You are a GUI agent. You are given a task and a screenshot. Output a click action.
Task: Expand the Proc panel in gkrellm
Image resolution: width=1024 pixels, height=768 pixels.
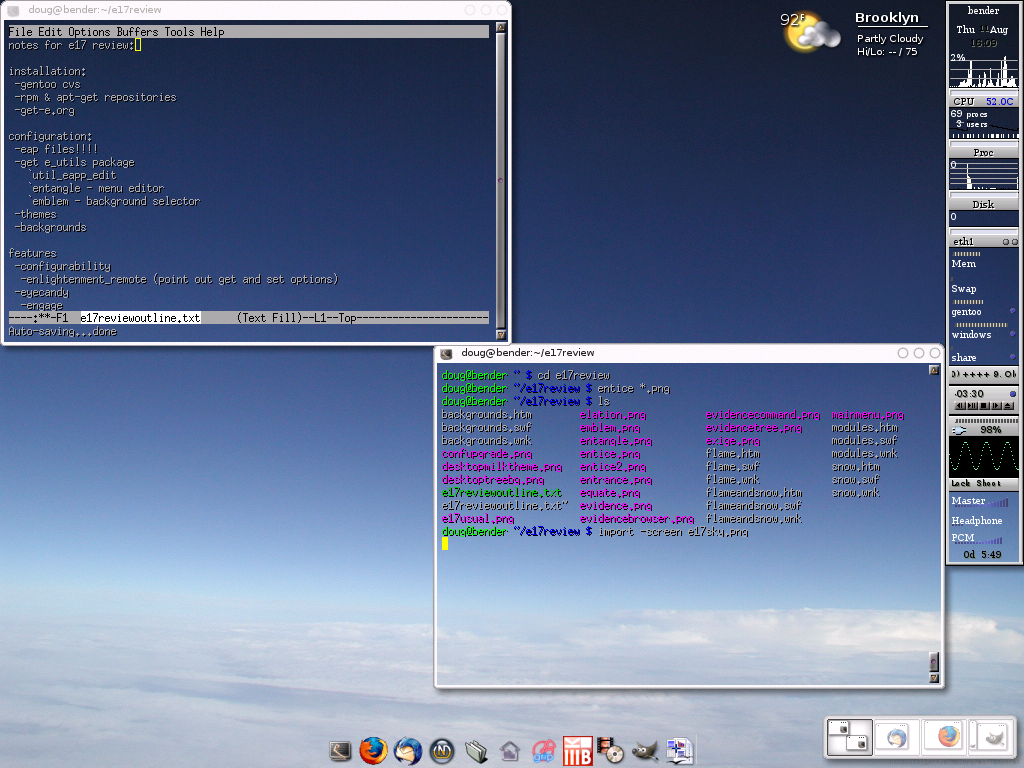click(x=983, y=152)
